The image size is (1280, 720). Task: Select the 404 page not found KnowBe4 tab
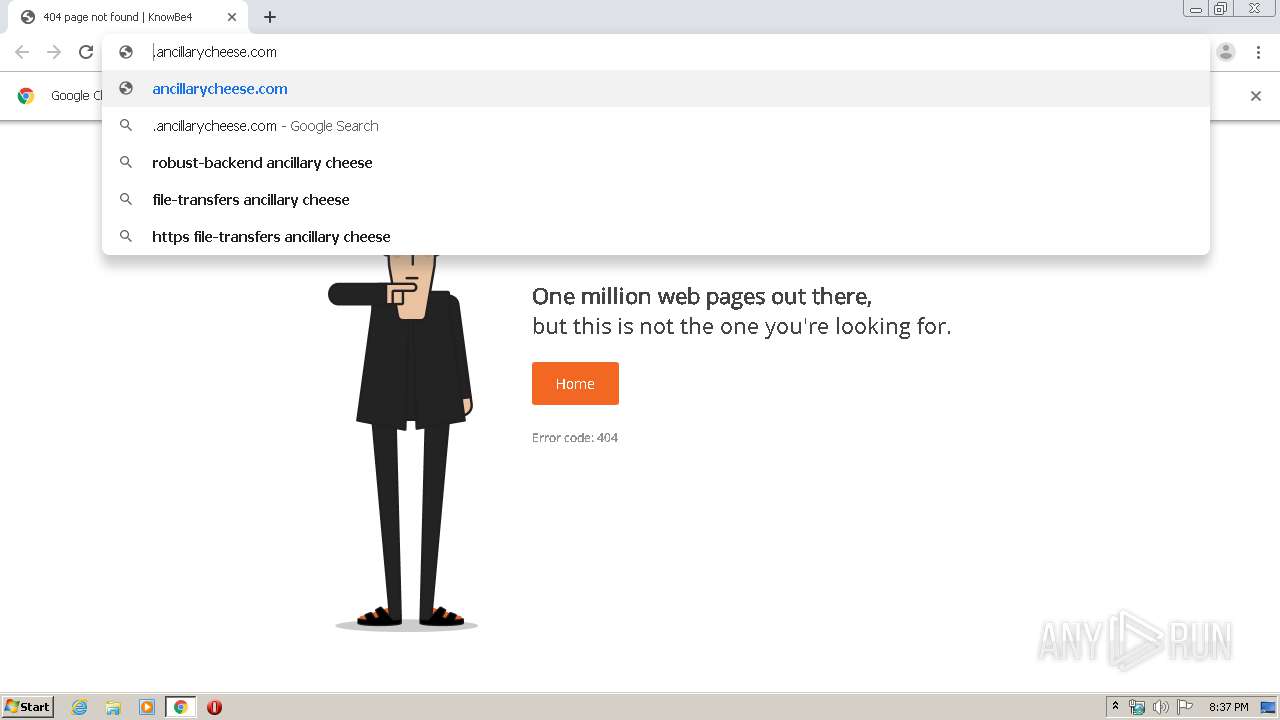(x=127, y=17)
